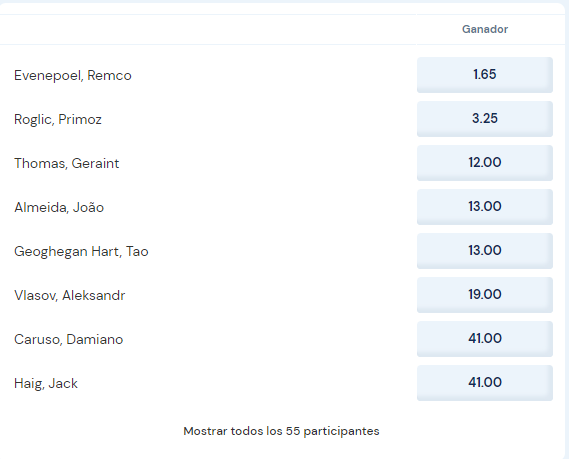Select Vlasov, Aleksandr odds 19.00
The height and width of the screenshot is (459, 569).
pos(485,295)
